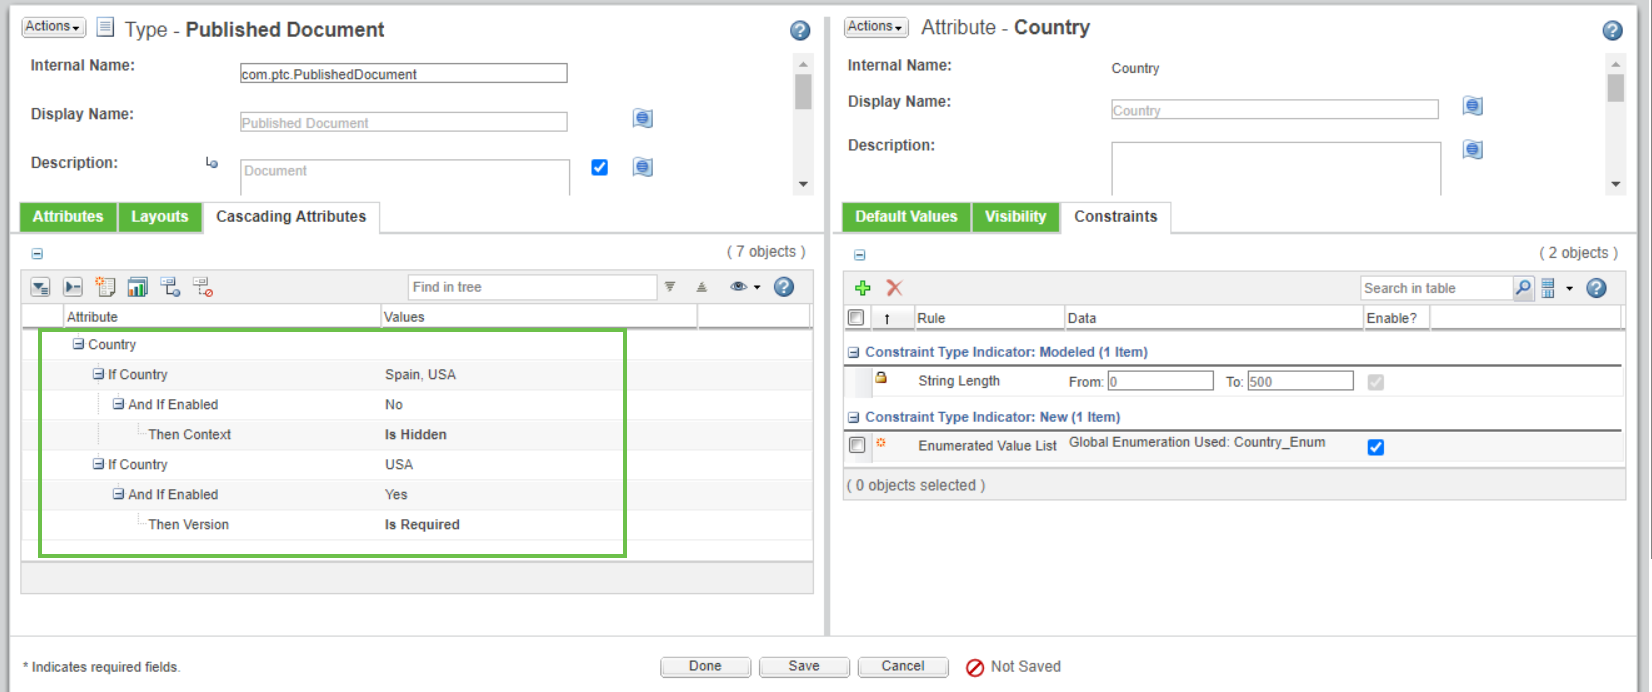Click new cascading rule icon with star
Image resolution: width=1652 pixels, height=692 pixels.
[105, 287]
